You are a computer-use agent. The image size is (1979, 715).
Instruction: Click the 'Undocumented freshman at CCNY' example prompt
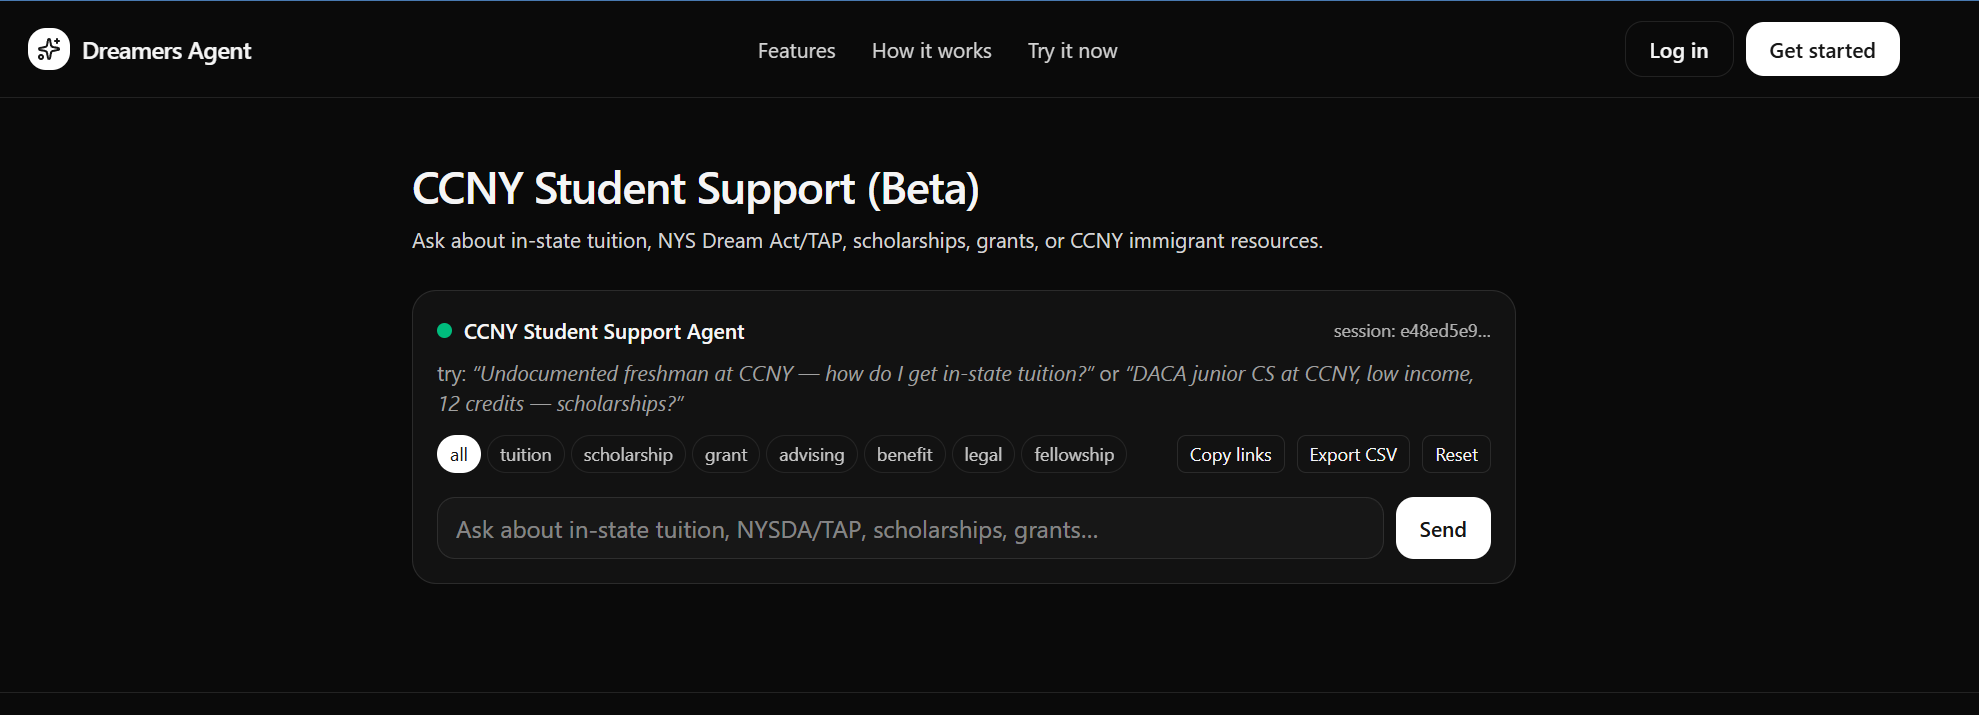[783, 374]
